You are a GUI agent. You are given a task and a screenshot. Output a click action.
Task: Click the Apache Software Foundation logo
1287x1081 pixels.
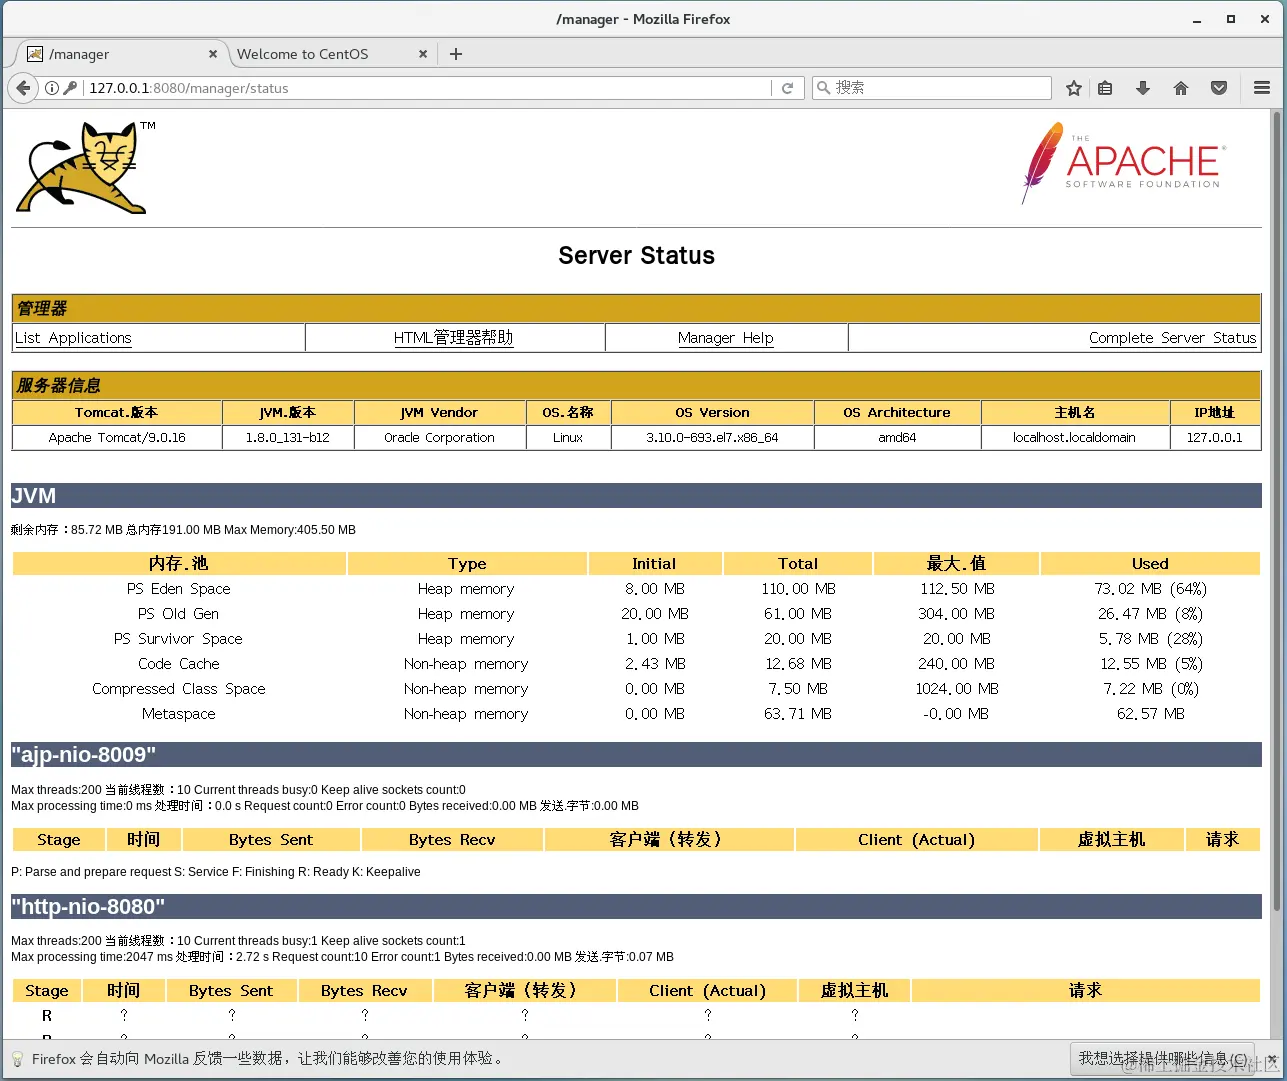point(1122,163)
